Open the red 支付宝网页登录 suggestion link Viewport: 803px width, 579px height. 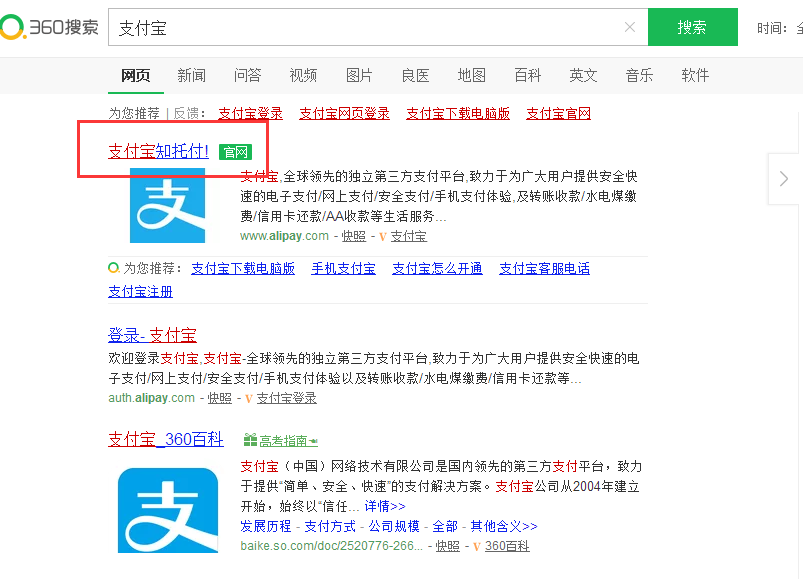pos(345,113)
